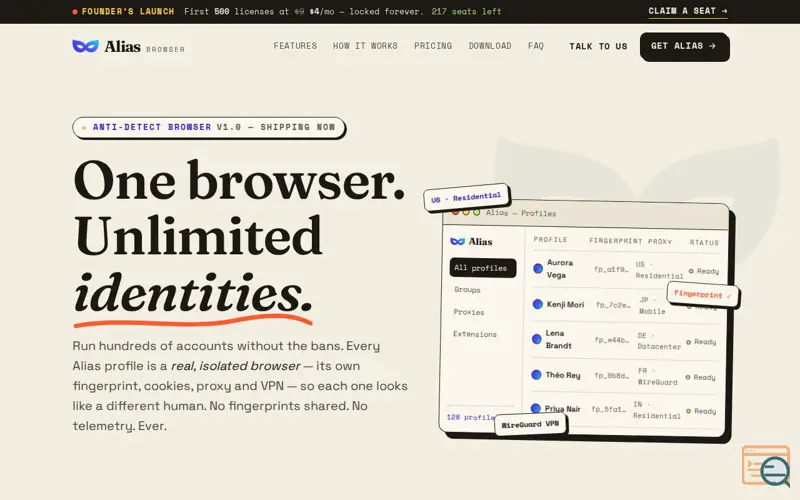
Task: Click the IN · Residential proxy cell
Action: tap(656, 410)
